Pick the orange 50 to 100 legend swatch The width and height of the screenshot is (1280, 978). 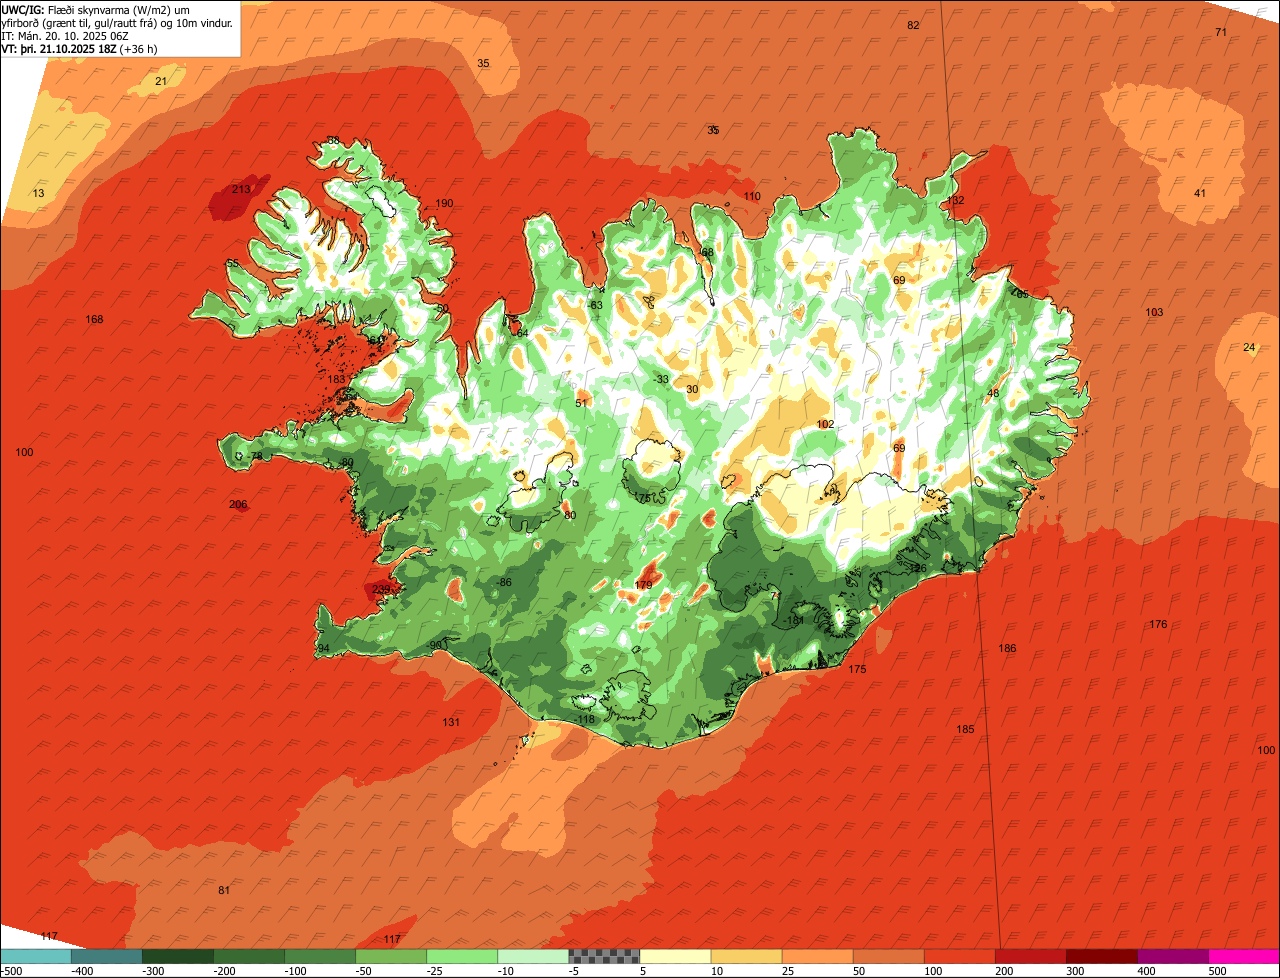887,956
